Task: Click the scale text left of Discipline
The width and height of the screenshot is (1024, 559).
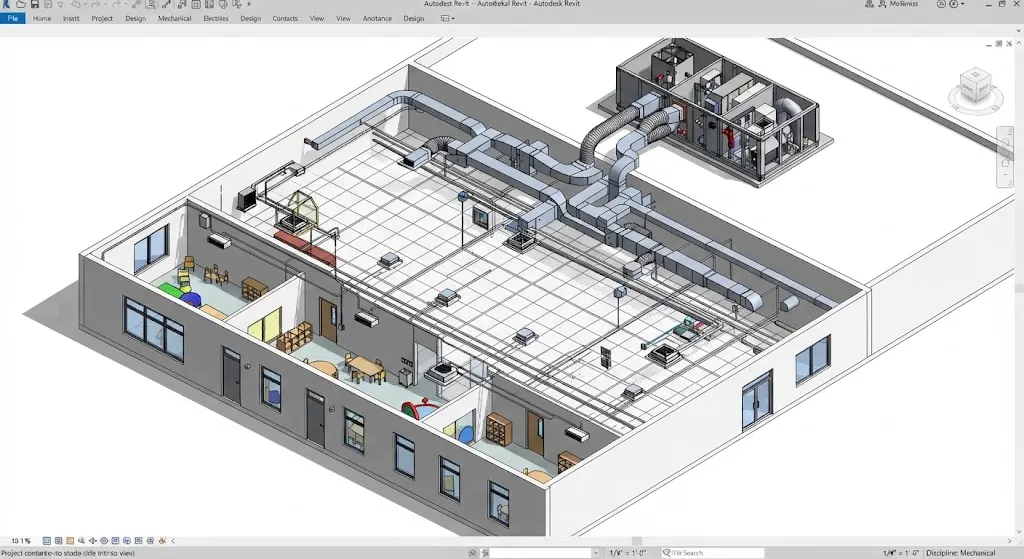Action: pyautogui.click(x=901, y=553)
